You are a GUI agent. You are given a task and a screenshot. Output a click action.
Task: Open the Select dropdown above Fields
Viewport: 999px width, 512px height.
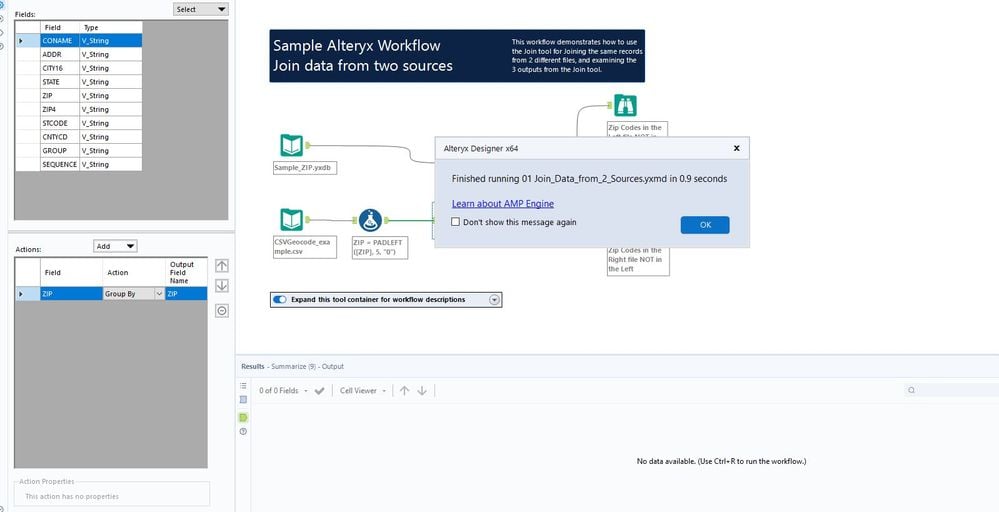point(201,10)
